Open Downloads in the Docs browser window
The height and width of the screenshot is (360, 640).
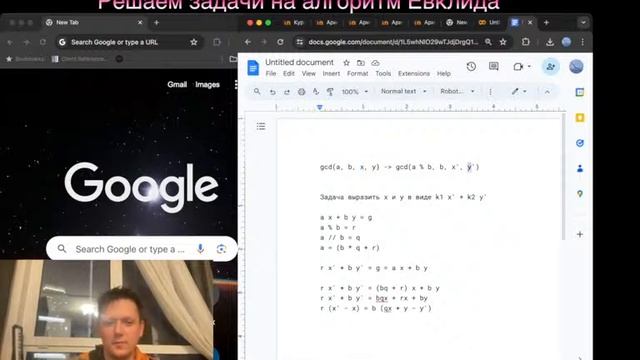(x=550, y=42)
